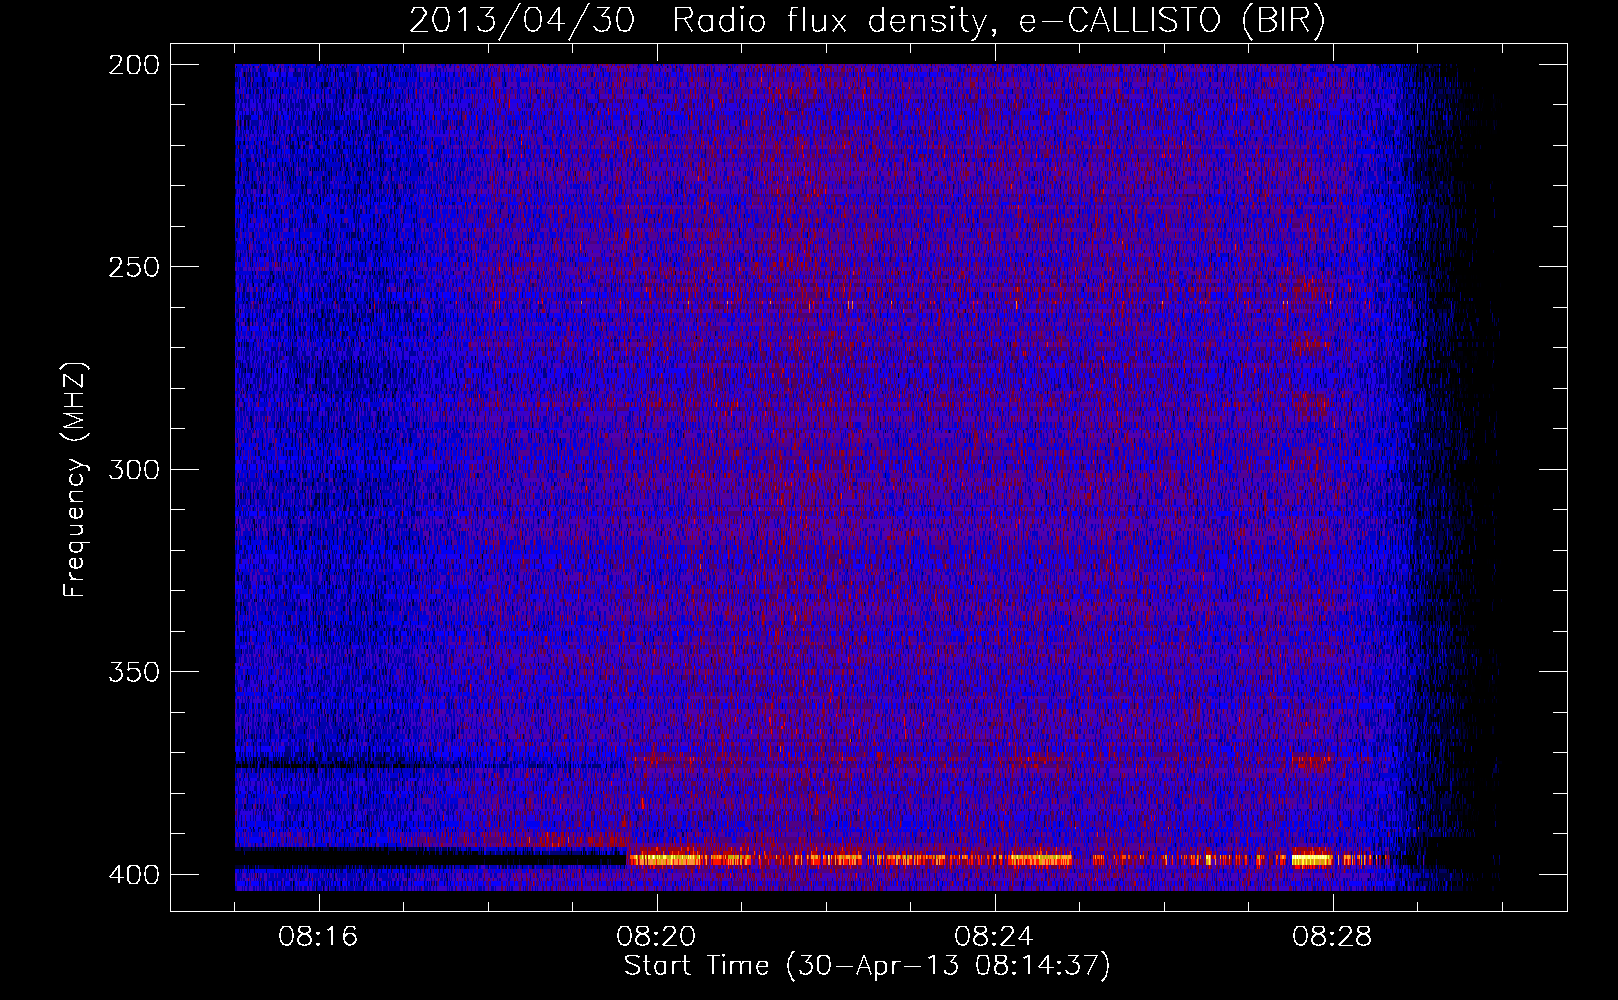
Task: Click the 250 frequency tick label
Action: point(133,267)
